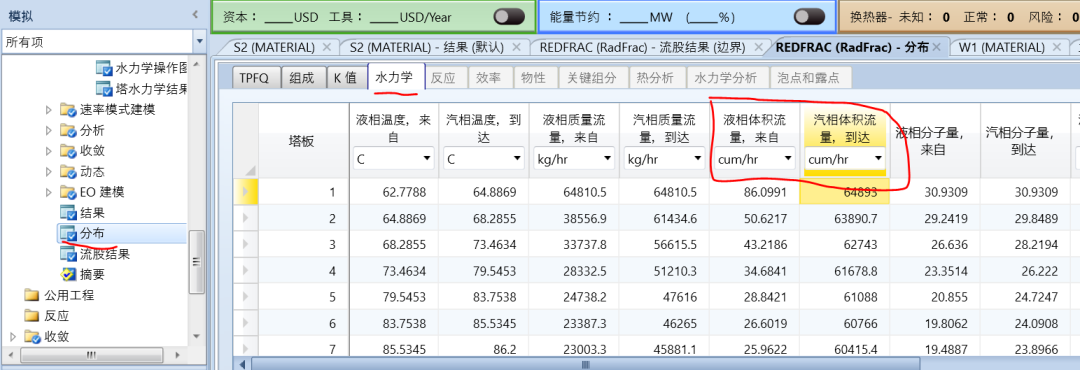Click the 流股结果 form icon

coord(68,254)
